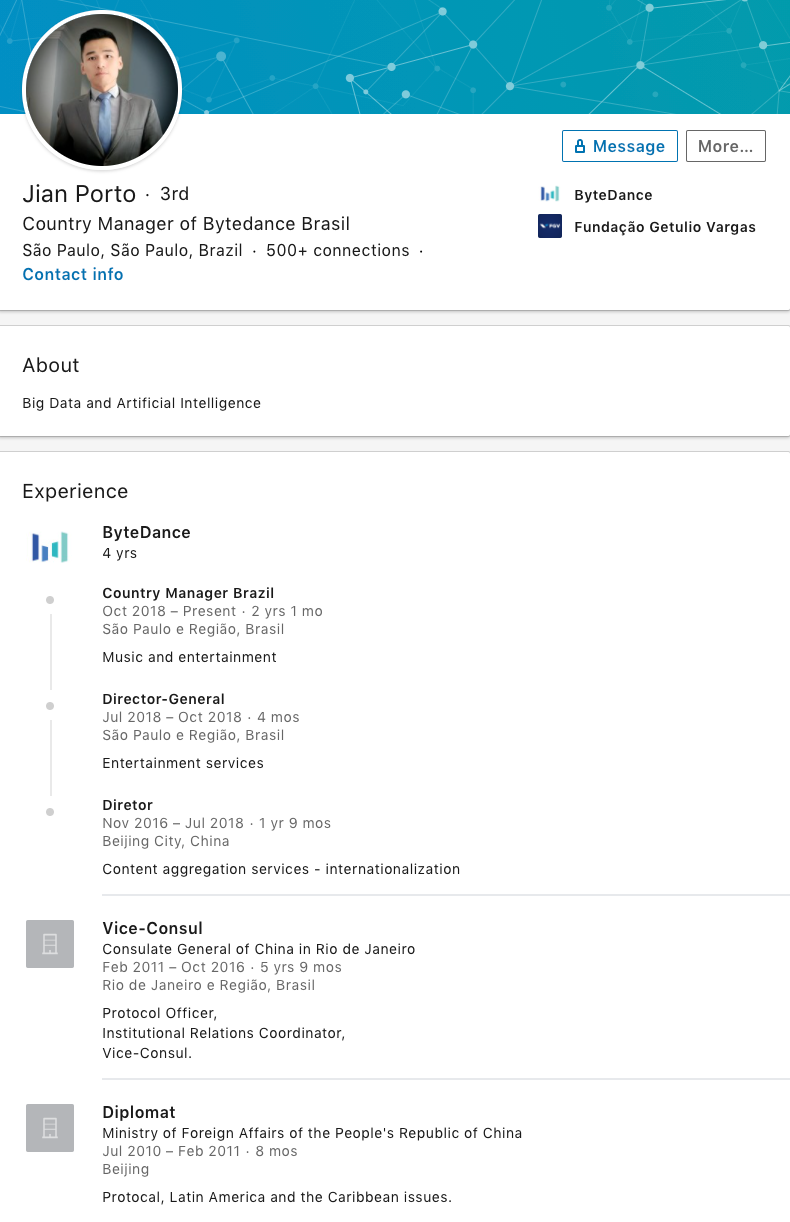Click Vice-Consul placeholder company icon

(50, 944)
